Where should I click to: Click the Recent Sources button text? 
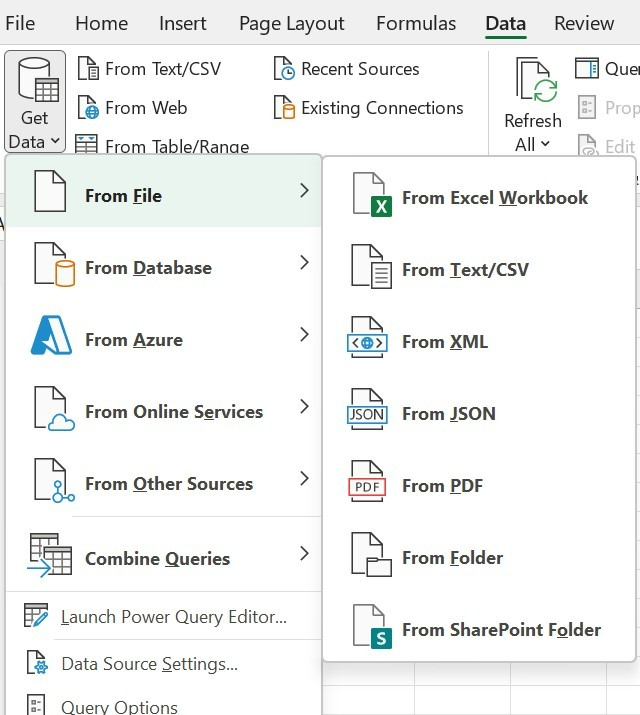coord(360,69)
